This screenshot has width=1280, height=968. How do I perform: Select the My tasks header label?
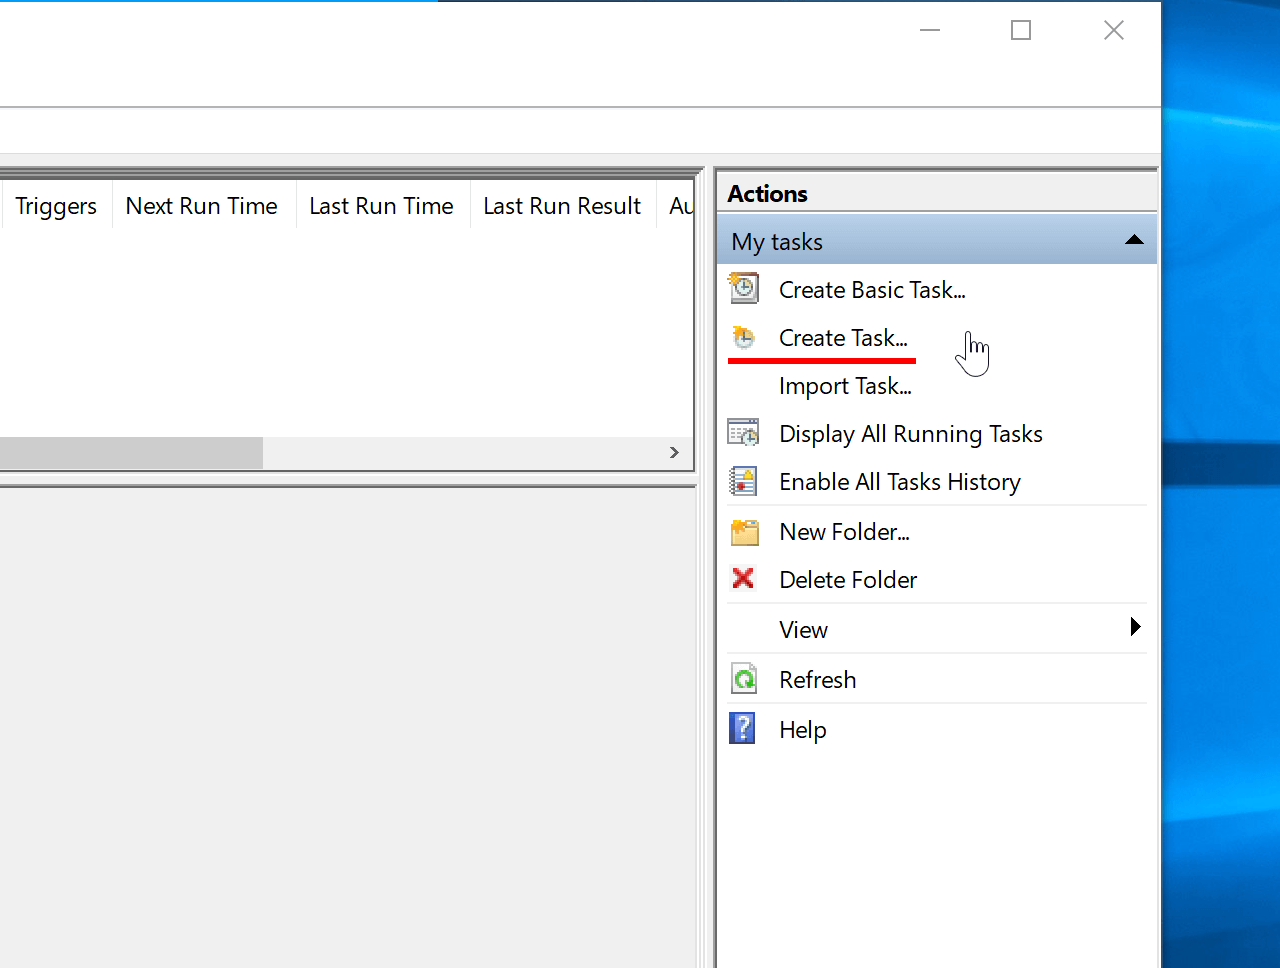click(777, 242)
